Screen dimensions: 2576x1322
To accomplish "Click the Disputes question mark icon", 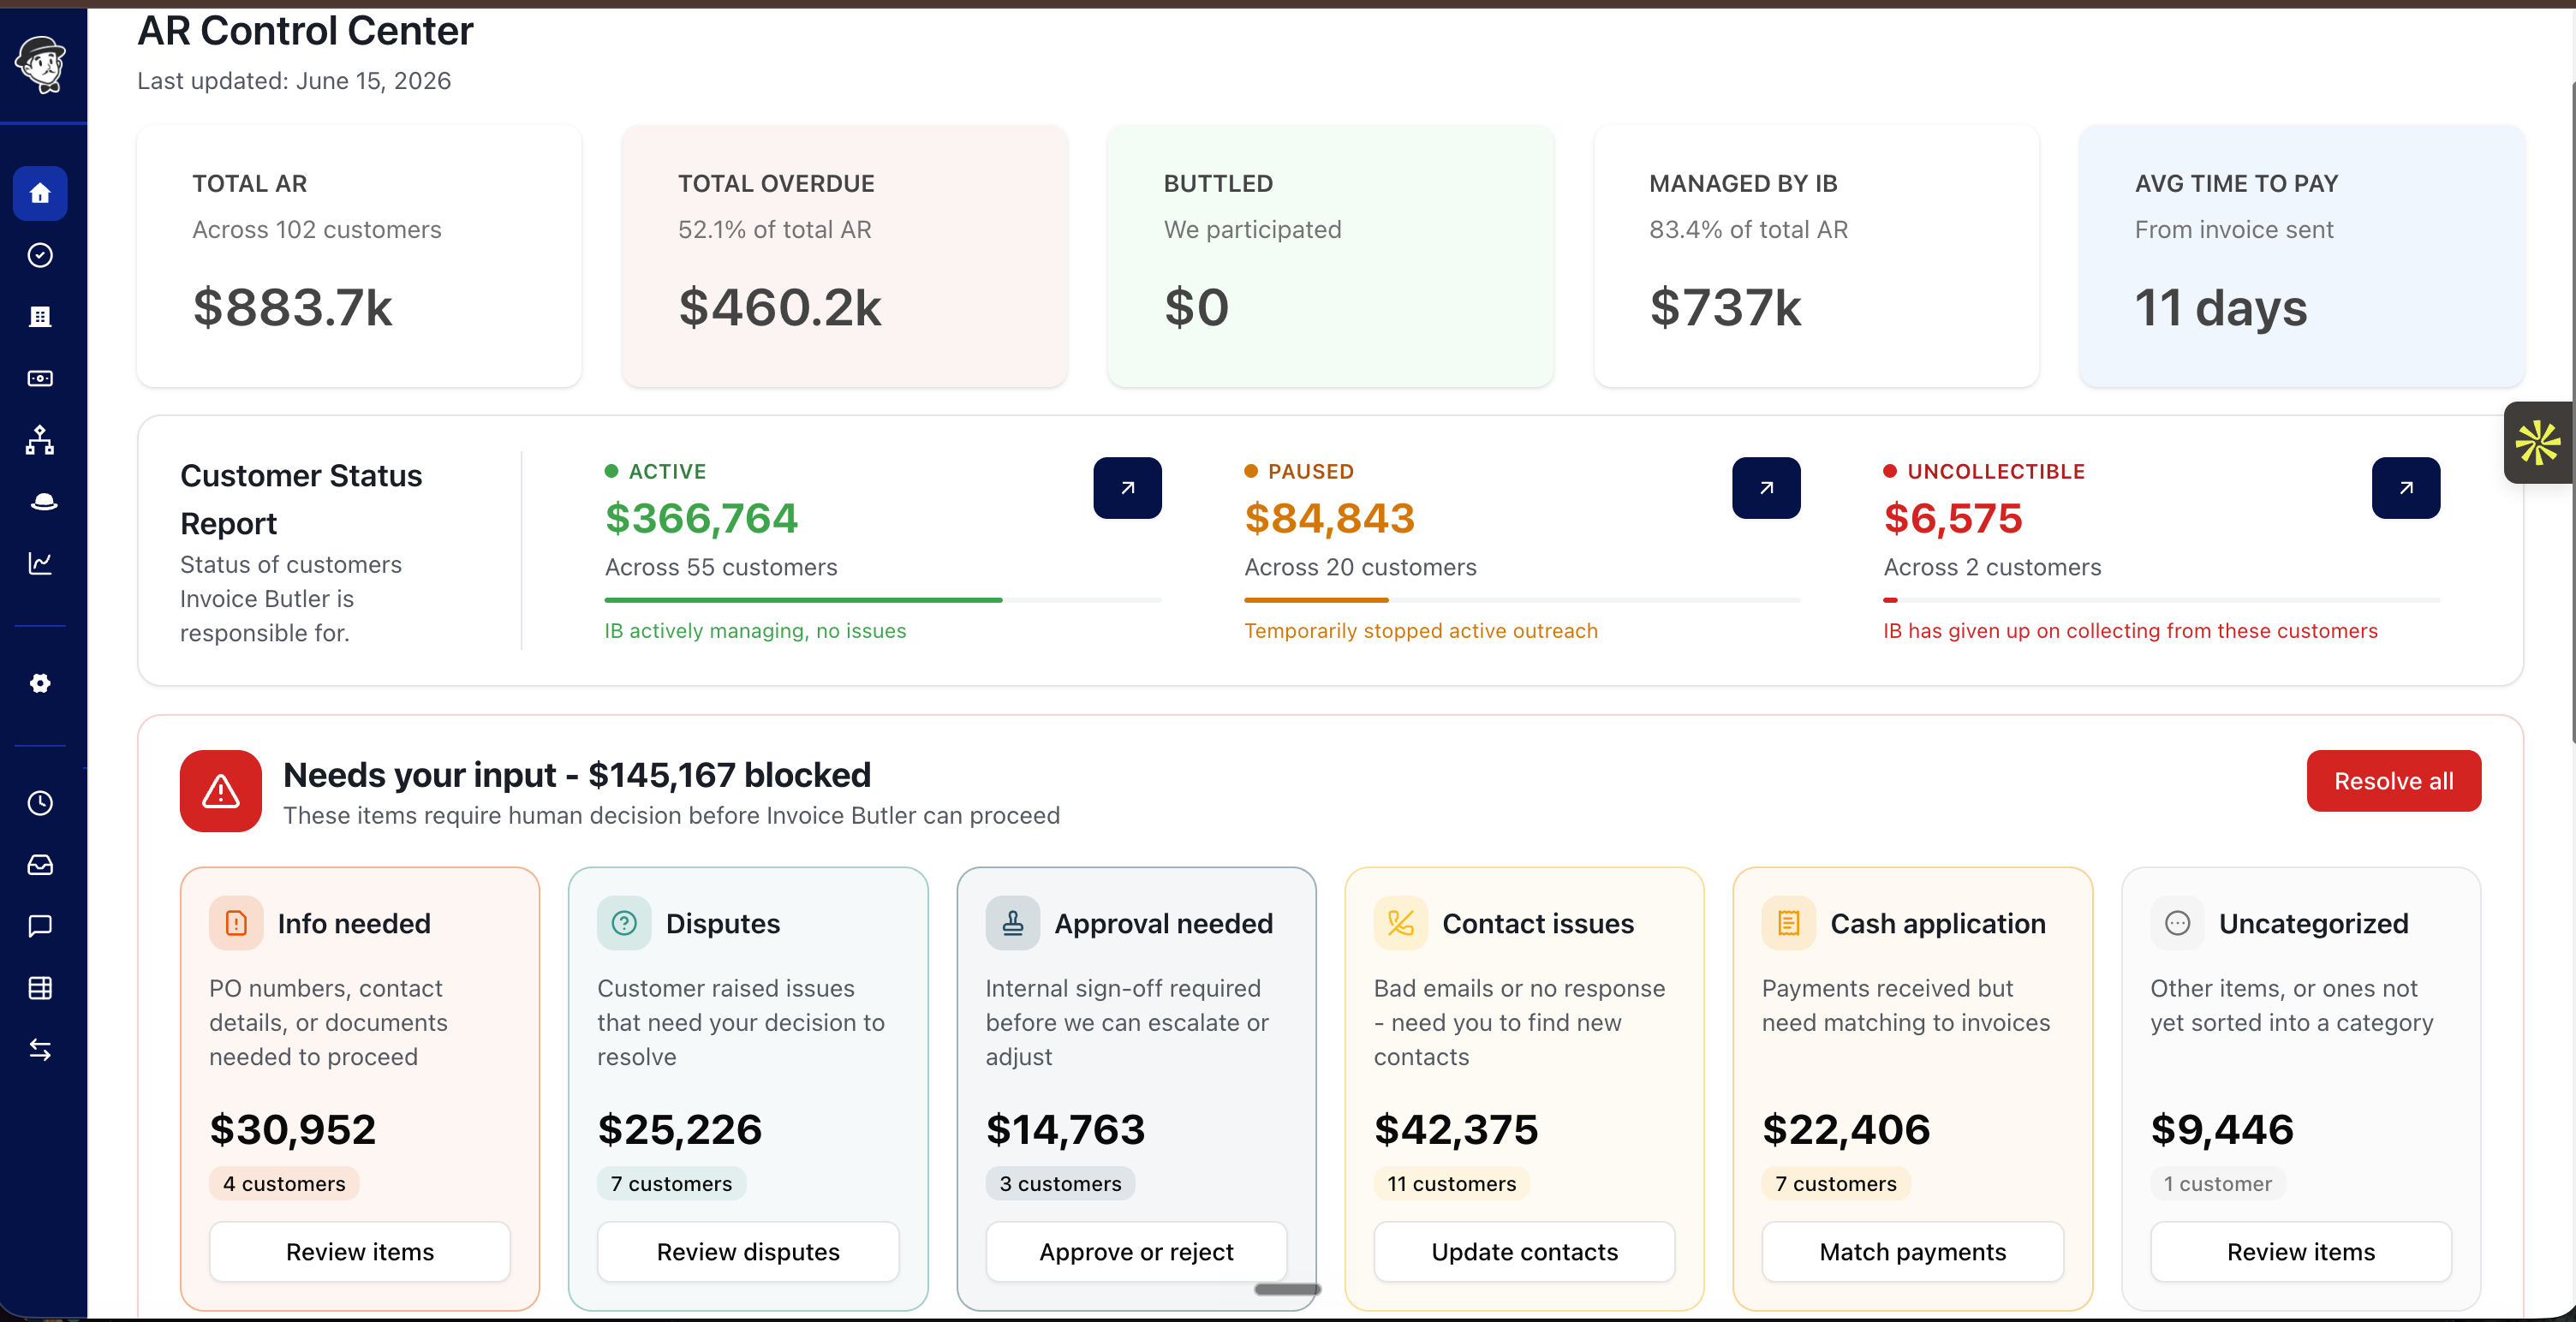I will point(624,923).
